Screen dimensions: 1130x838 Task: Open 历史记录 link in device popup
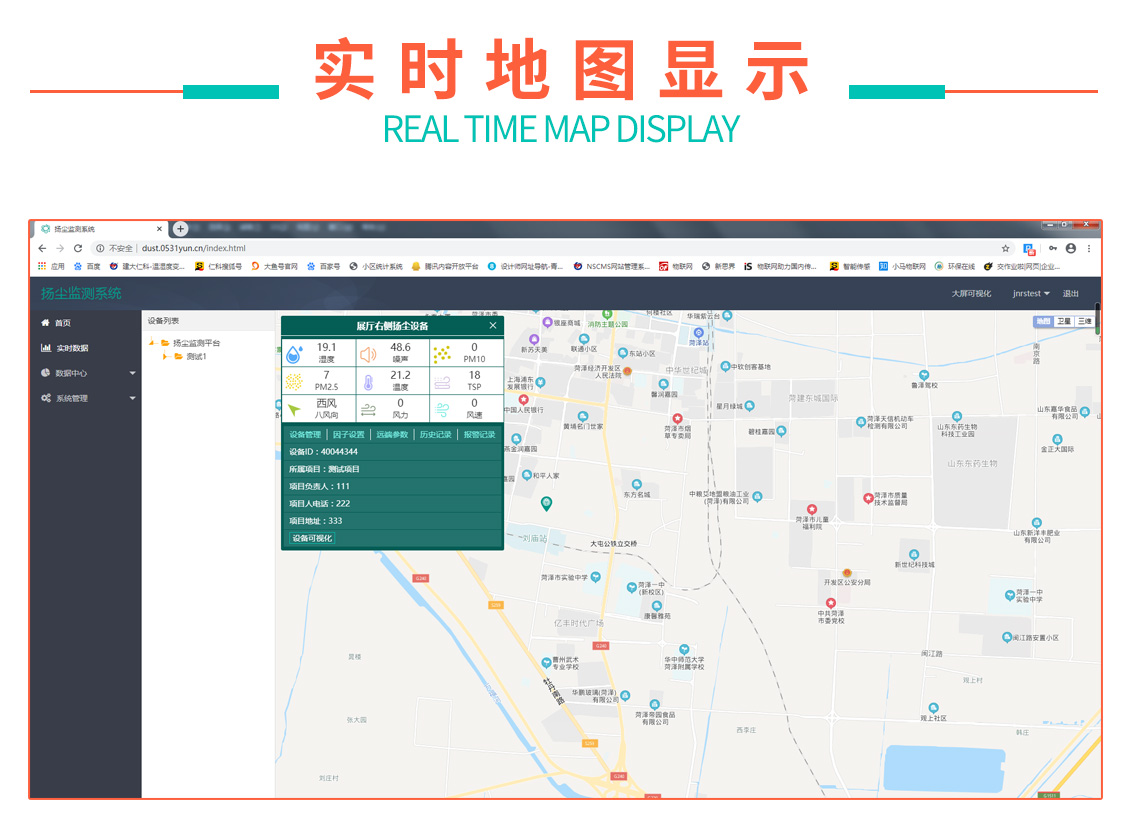[435, 435]
